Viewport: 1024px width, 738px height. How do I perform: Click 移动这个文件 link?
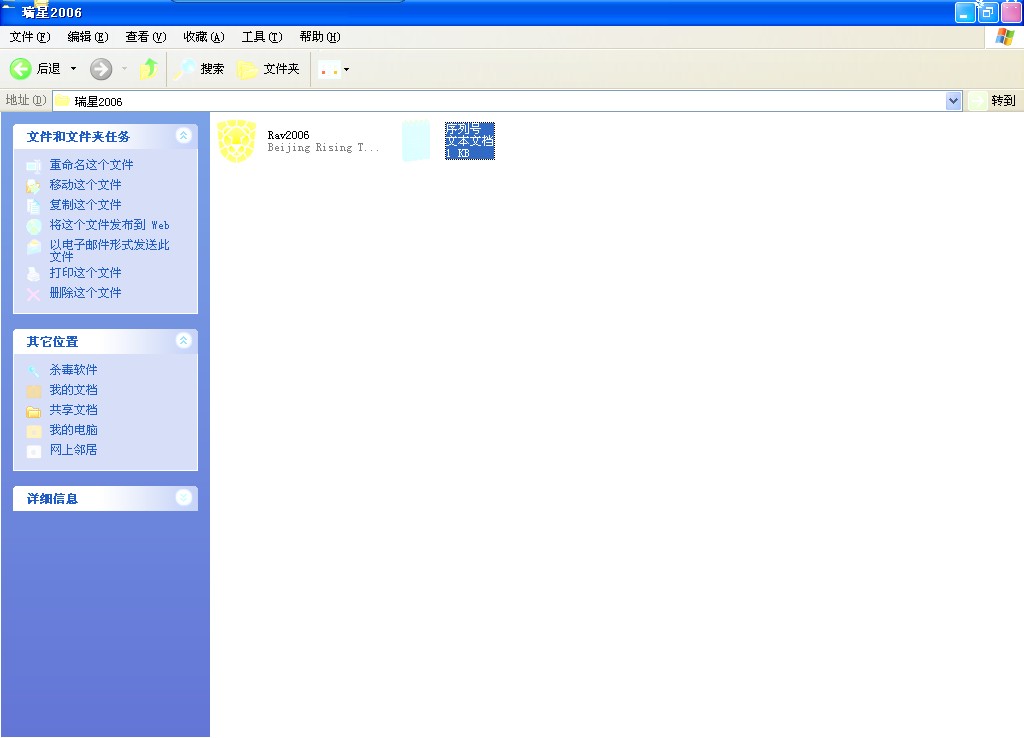[86, 185]
